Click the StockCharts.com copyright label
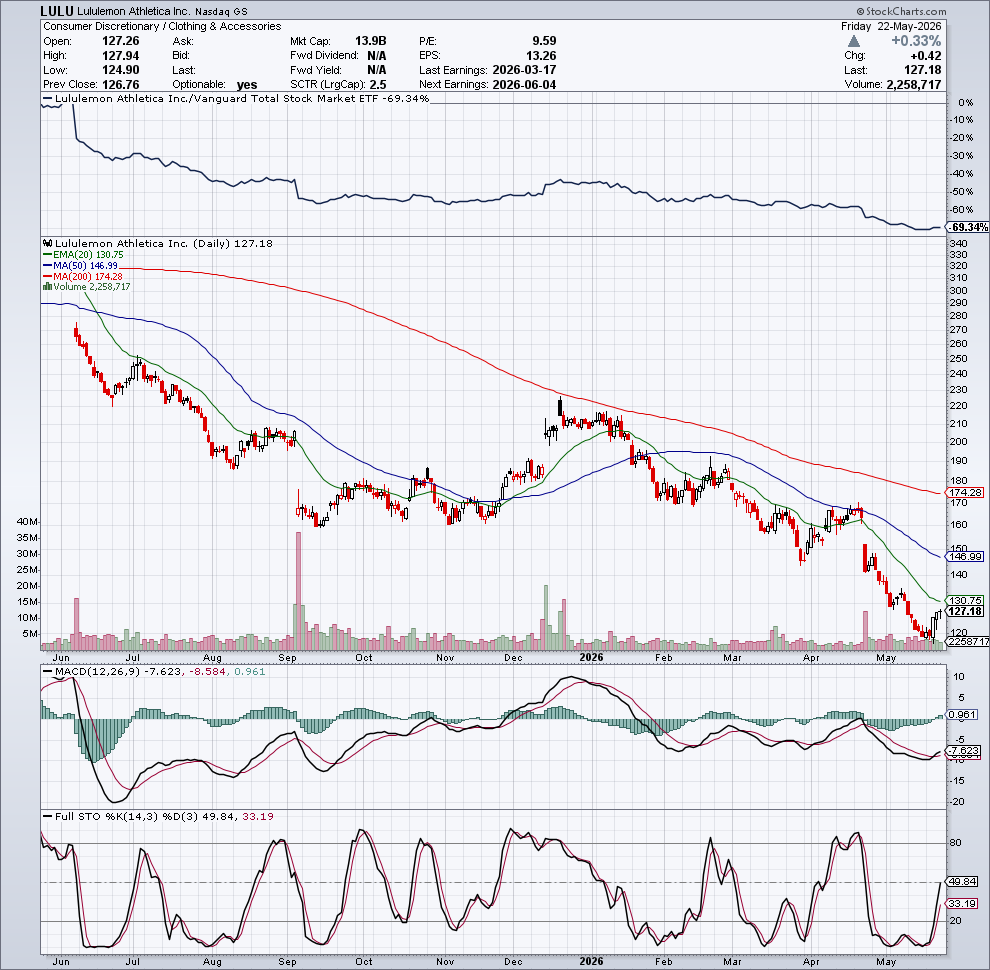 [x=901, y=11]
